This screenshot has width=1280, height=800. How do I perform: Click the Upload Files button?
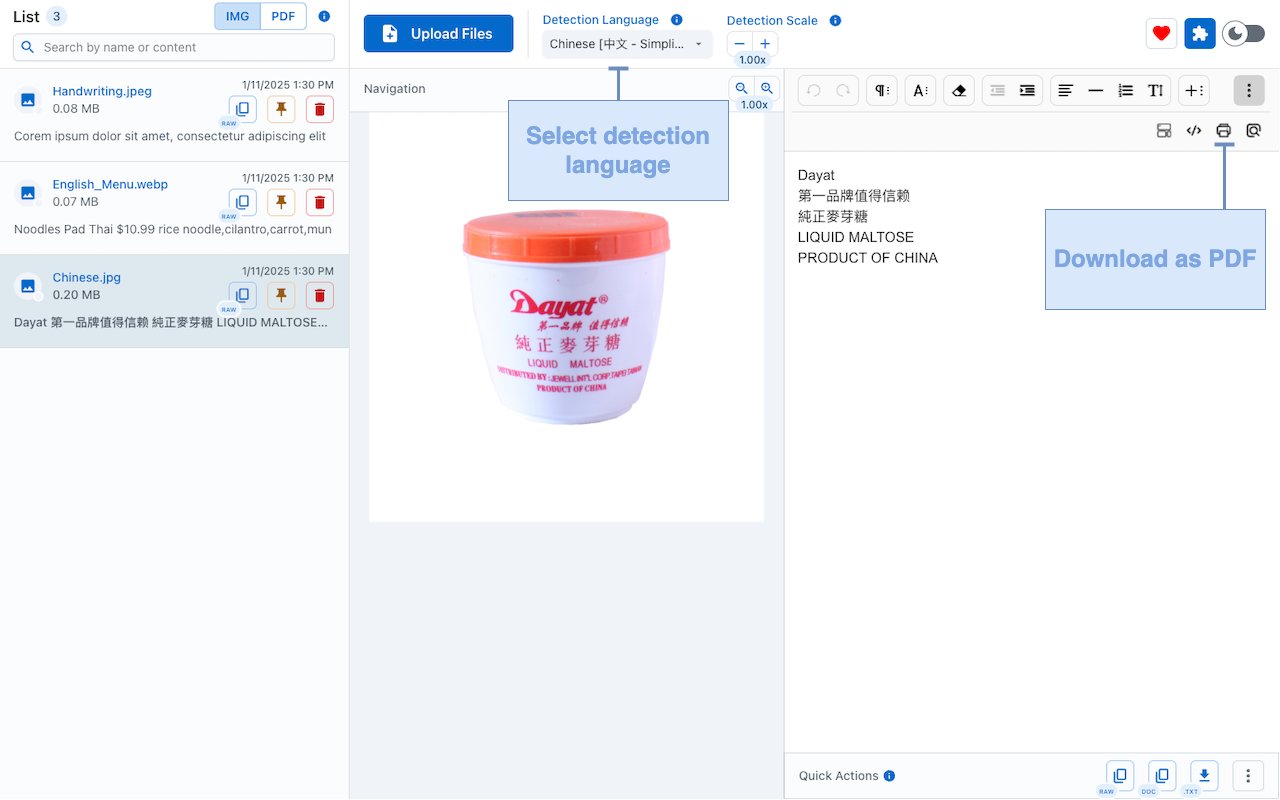point(438,33)
